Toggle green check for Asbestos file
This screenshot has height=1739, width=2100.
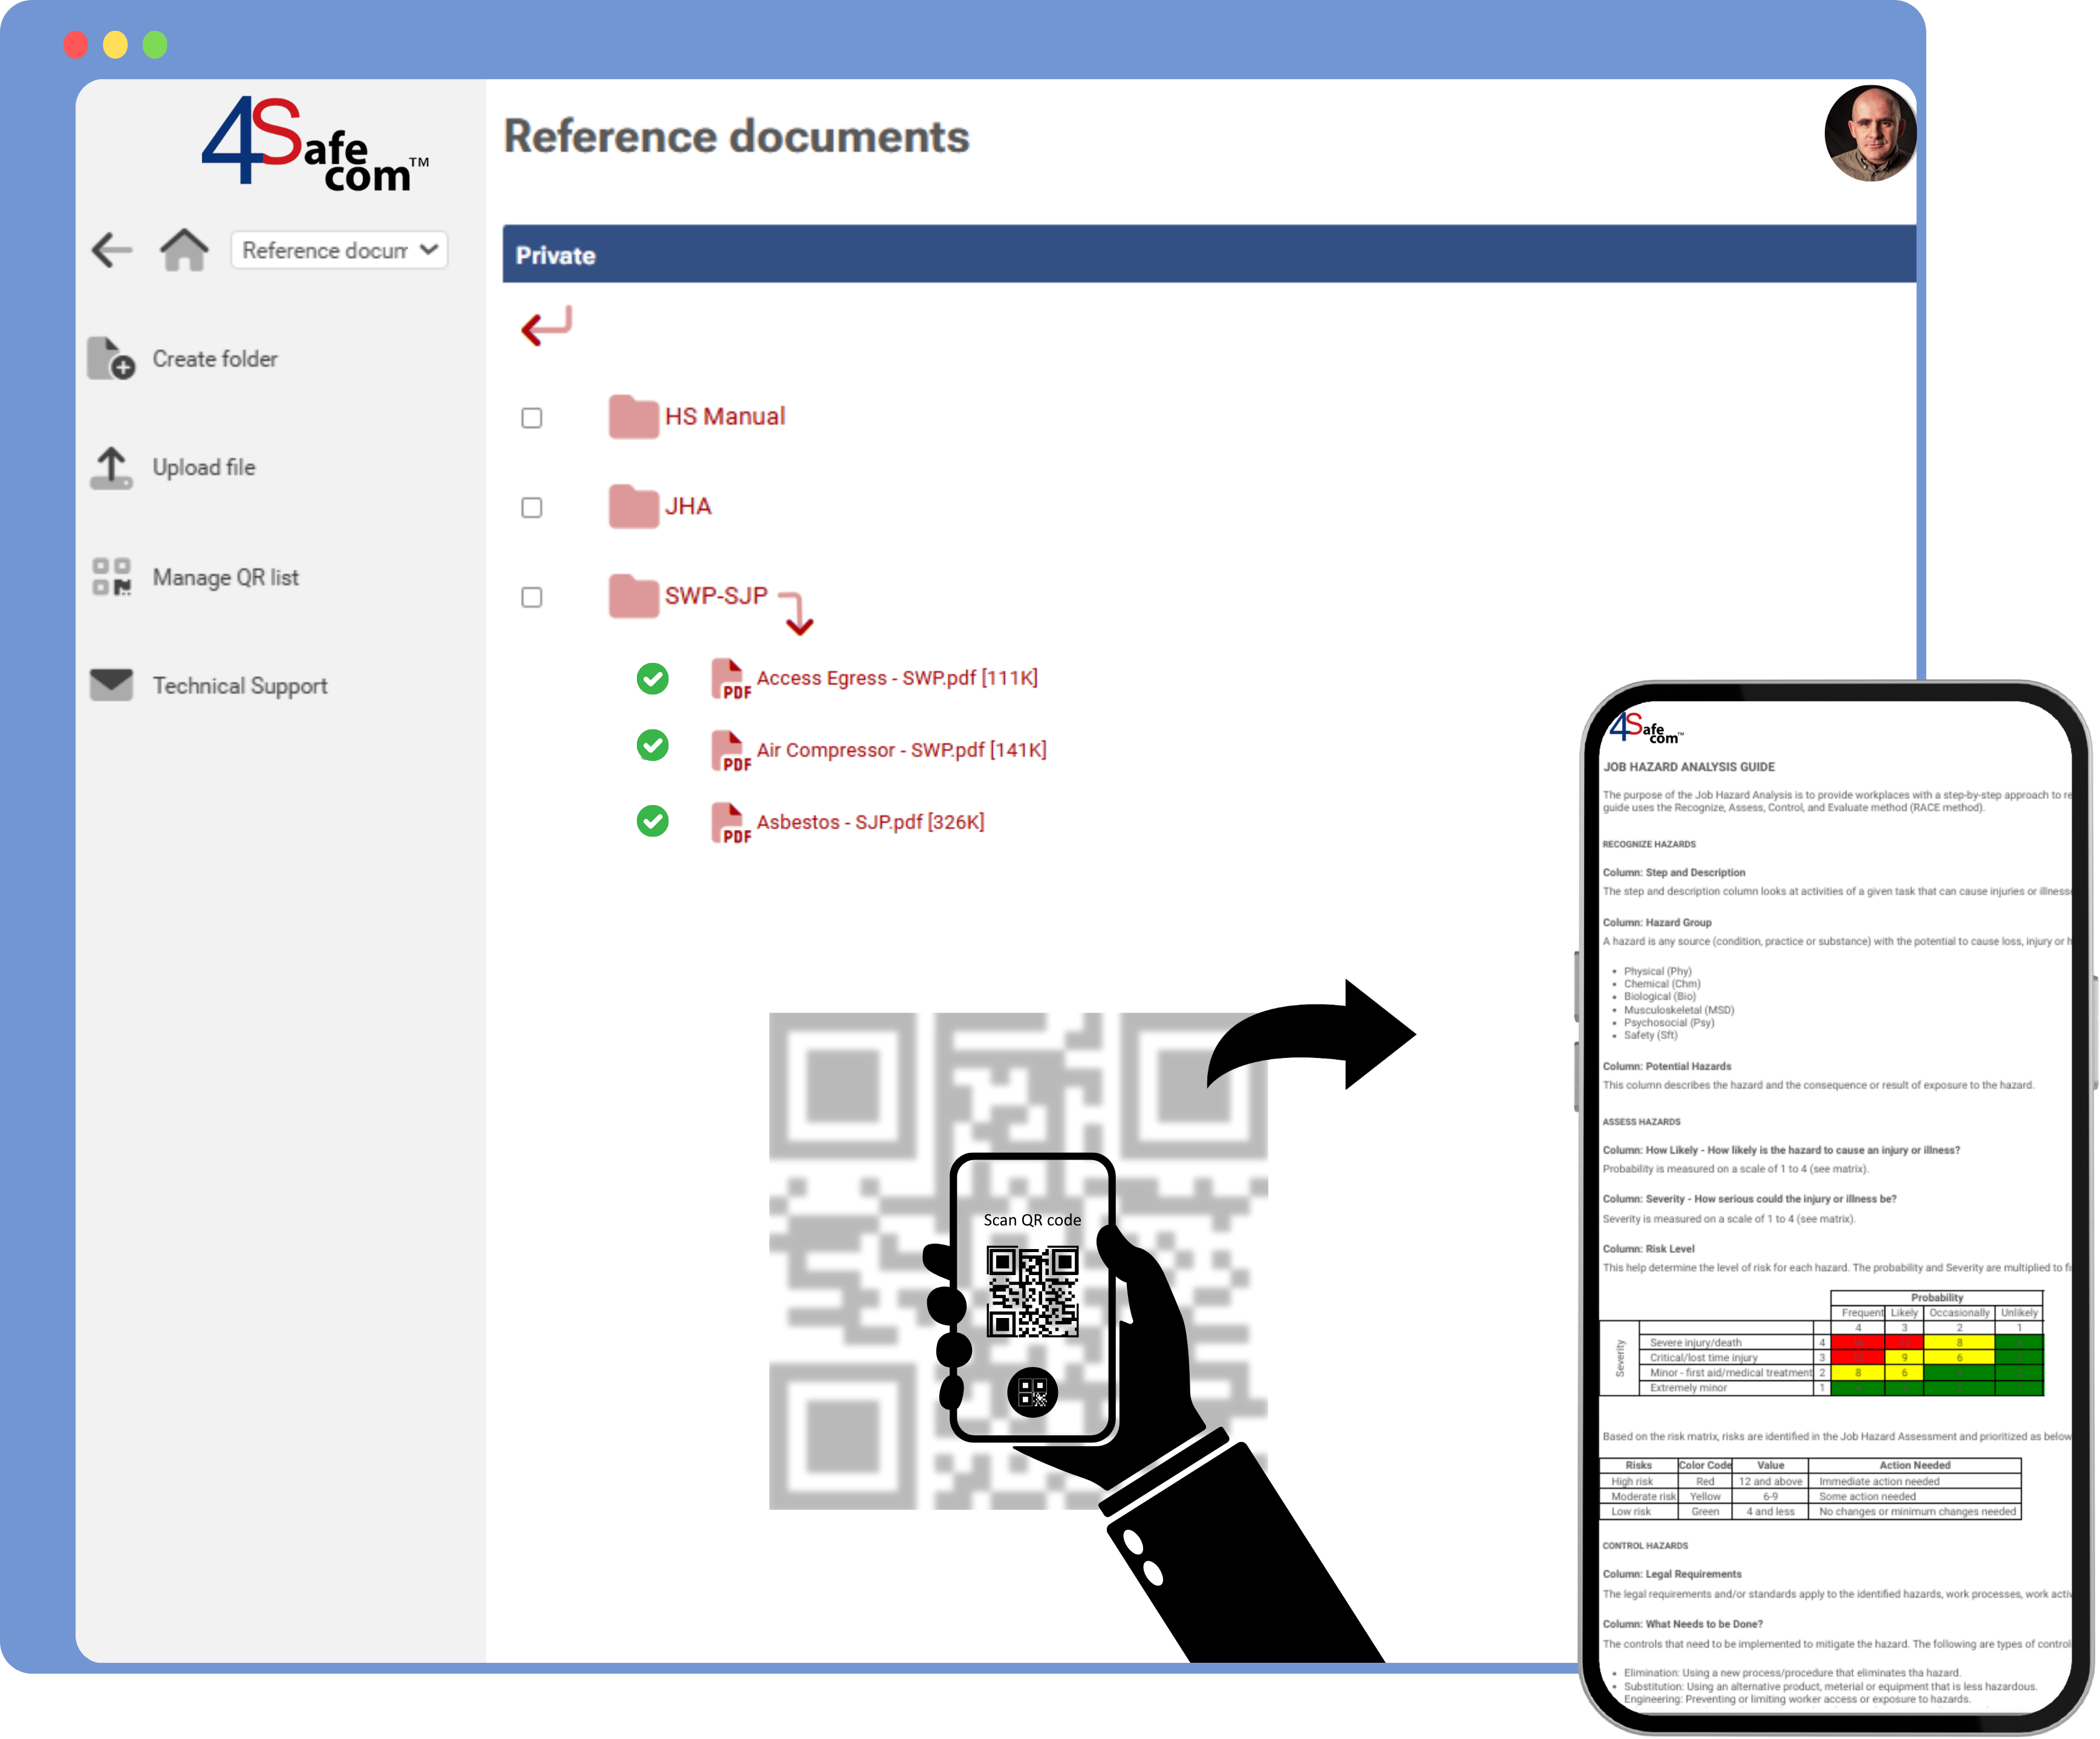(653, 821)
